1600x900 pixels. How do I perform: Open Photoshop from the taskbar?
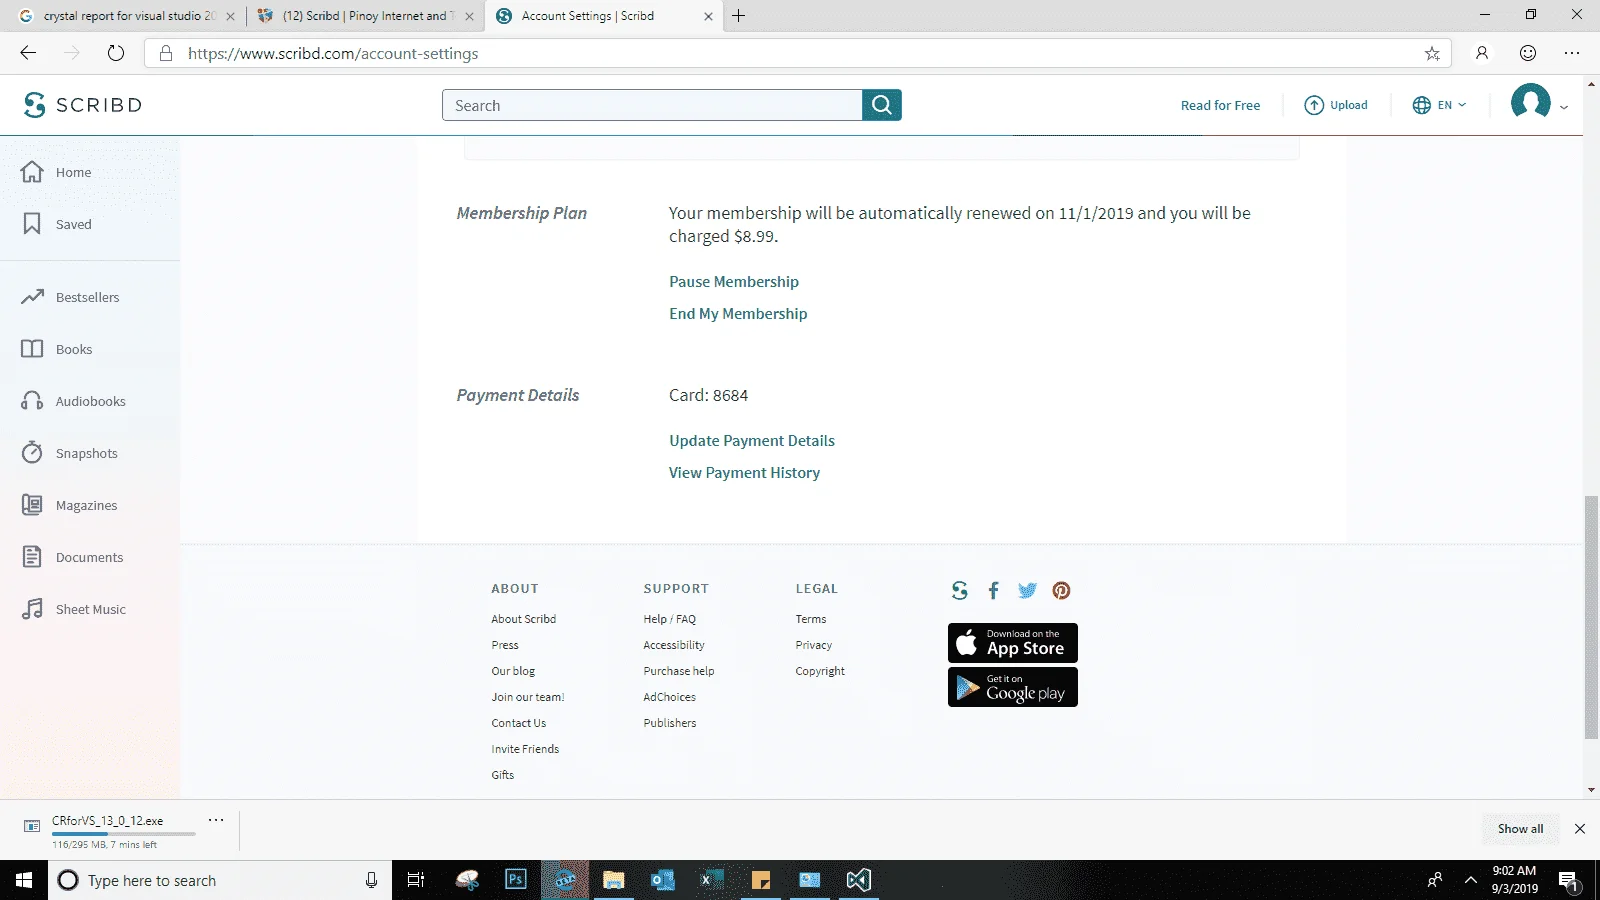click(516, 880)
